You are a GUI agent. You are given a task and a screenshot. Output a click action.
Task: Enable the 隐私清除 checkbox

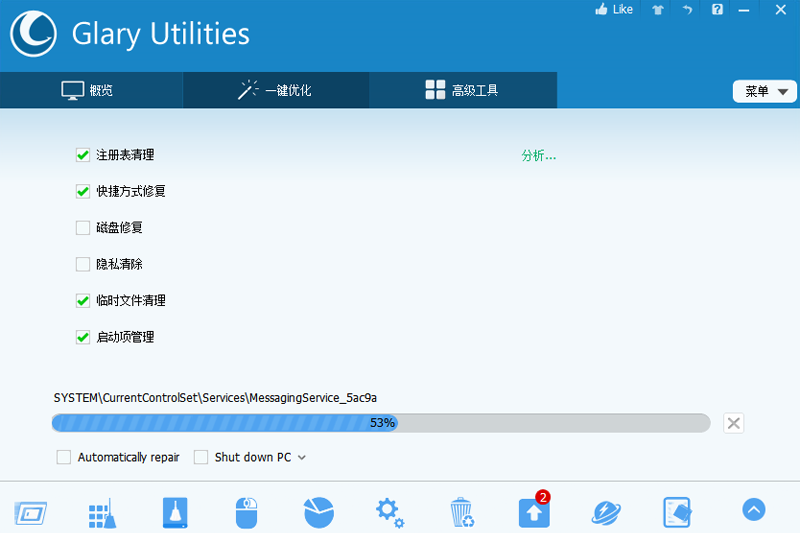click(x=83, y=264)
